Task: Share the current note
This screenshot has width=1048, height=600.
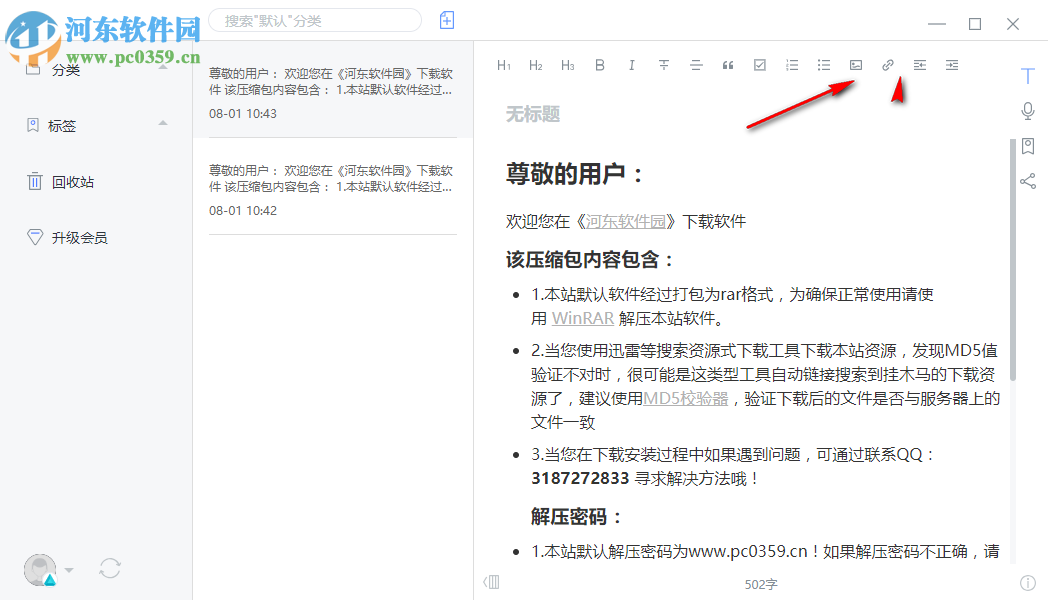Action: point(1028,181)
